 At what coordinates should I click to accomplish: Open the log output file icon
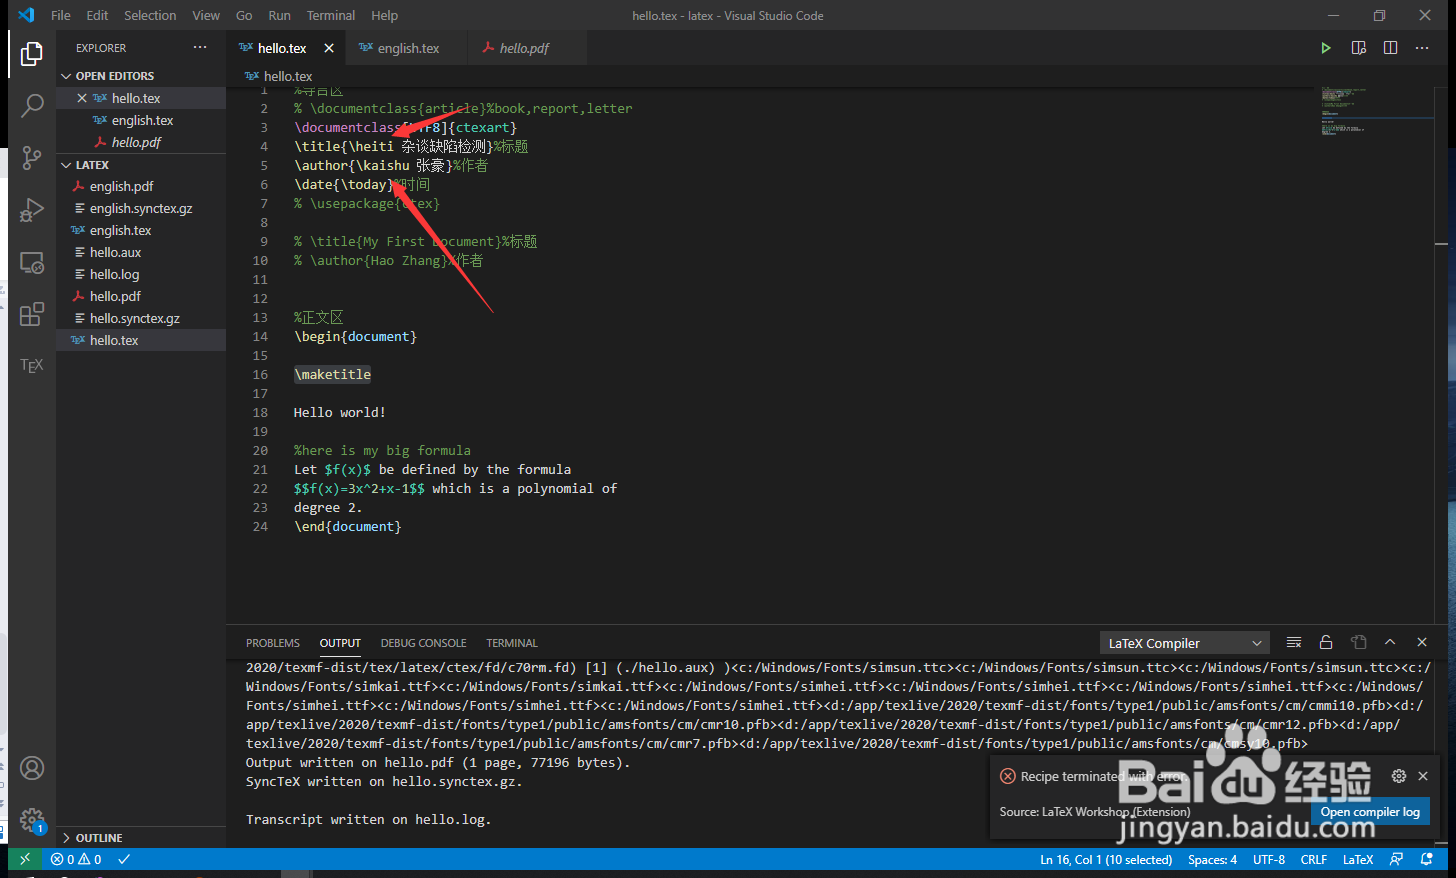pos(1358,642)
